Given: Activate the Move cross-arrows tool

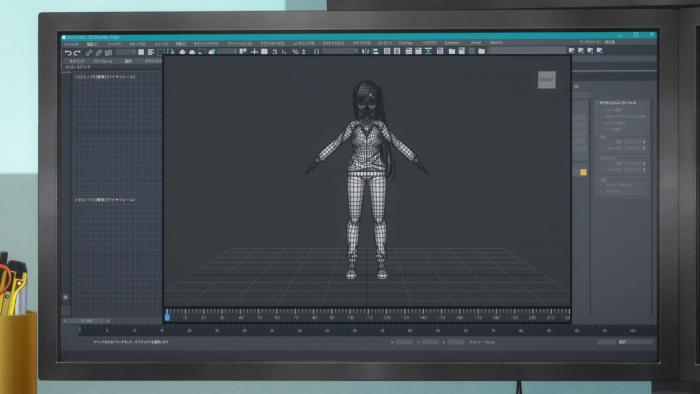Looking at the screenshot, I should coord(254,52).
